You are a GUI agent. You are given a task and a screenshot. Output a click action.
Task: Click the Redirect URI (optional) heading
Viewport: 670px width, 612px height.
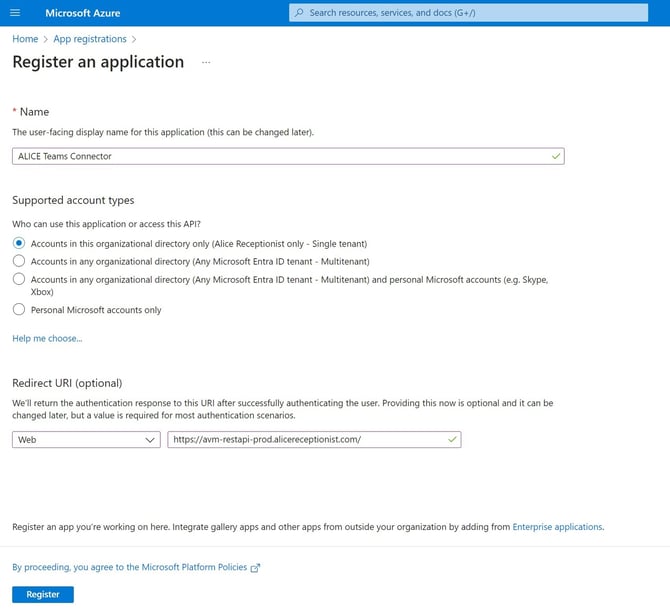pyautogui.click(x=67, y=383)
